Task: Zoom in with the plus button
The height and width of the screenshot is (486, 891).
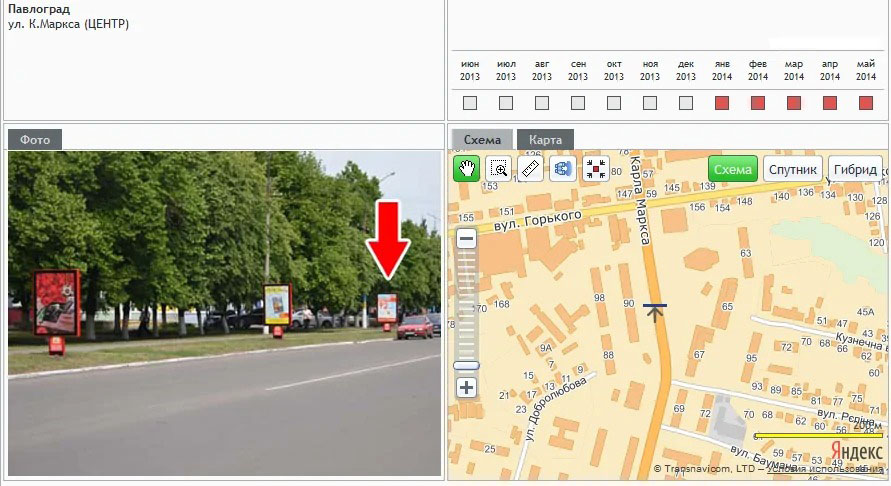Action: [467, 388]
